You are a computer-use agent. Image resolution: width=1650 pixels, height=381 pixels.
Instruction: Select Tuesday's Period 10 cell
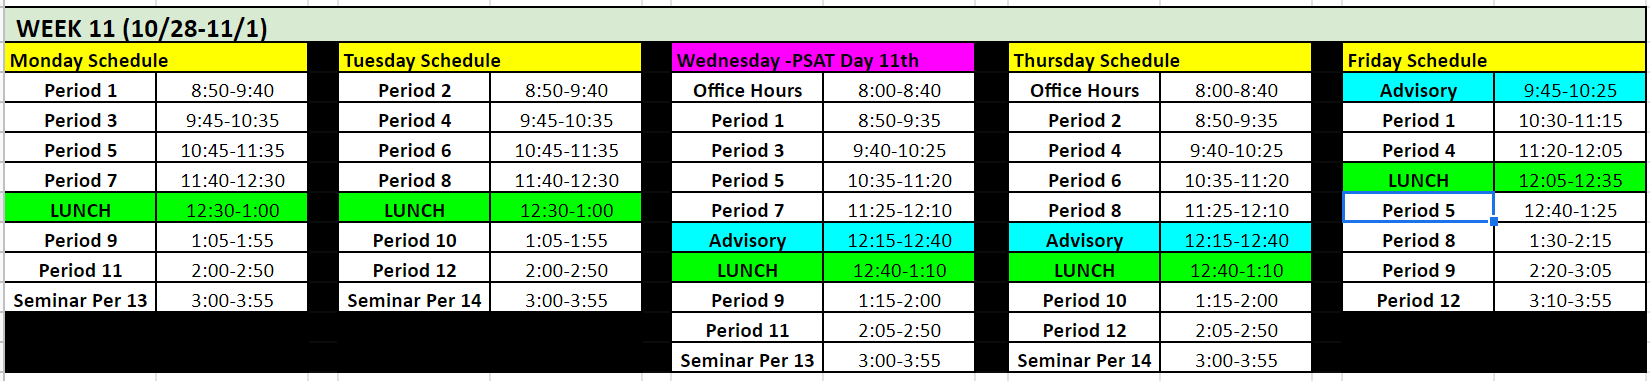pyautogui.click(x=414, y=240)
